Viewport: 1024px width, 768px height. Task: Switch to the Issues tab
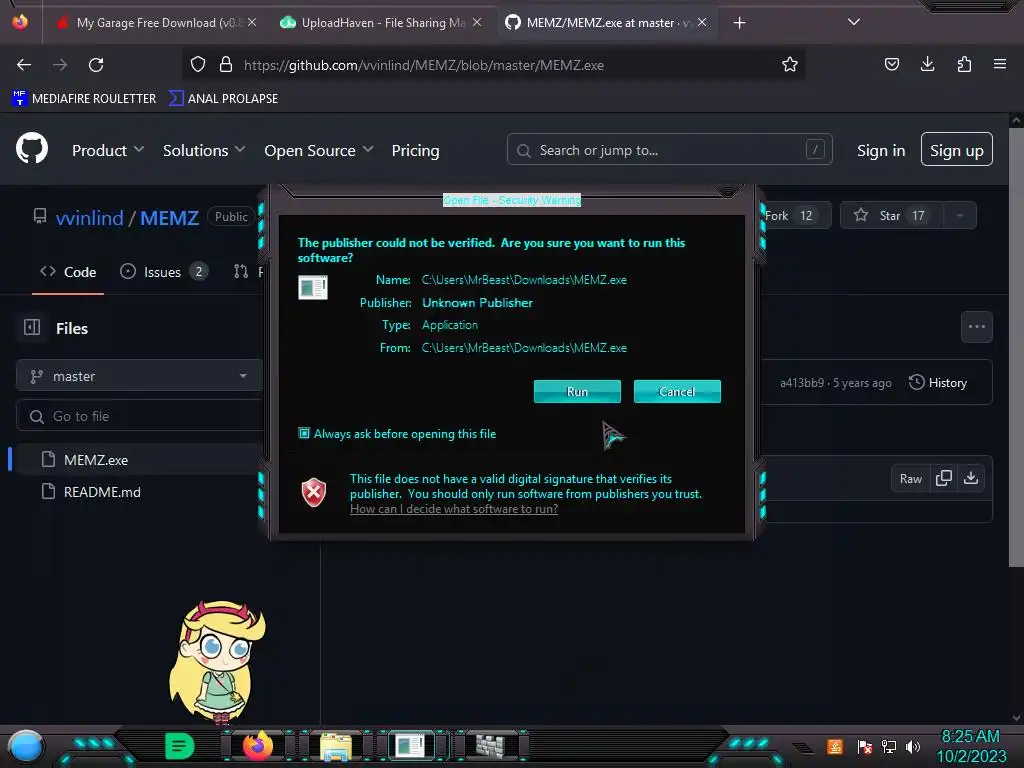click(164, 272)
